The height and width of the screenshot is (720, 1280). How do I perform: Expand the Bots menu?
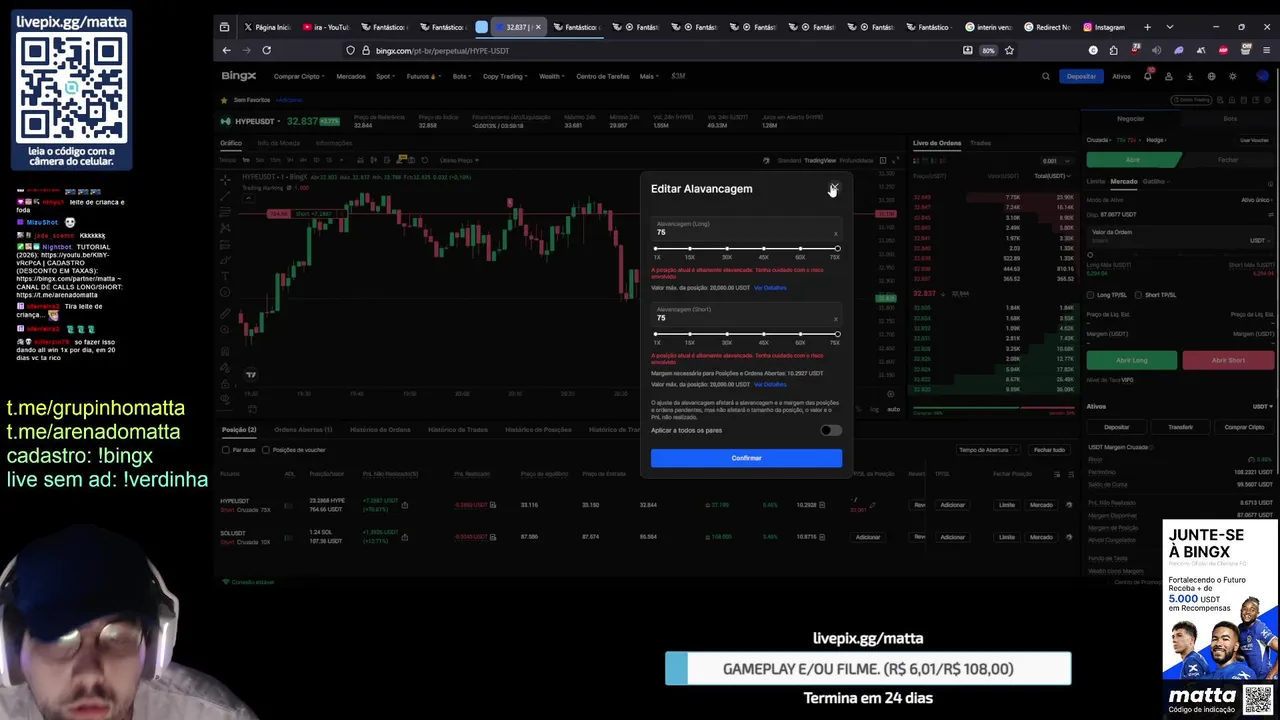pos(462,76)
